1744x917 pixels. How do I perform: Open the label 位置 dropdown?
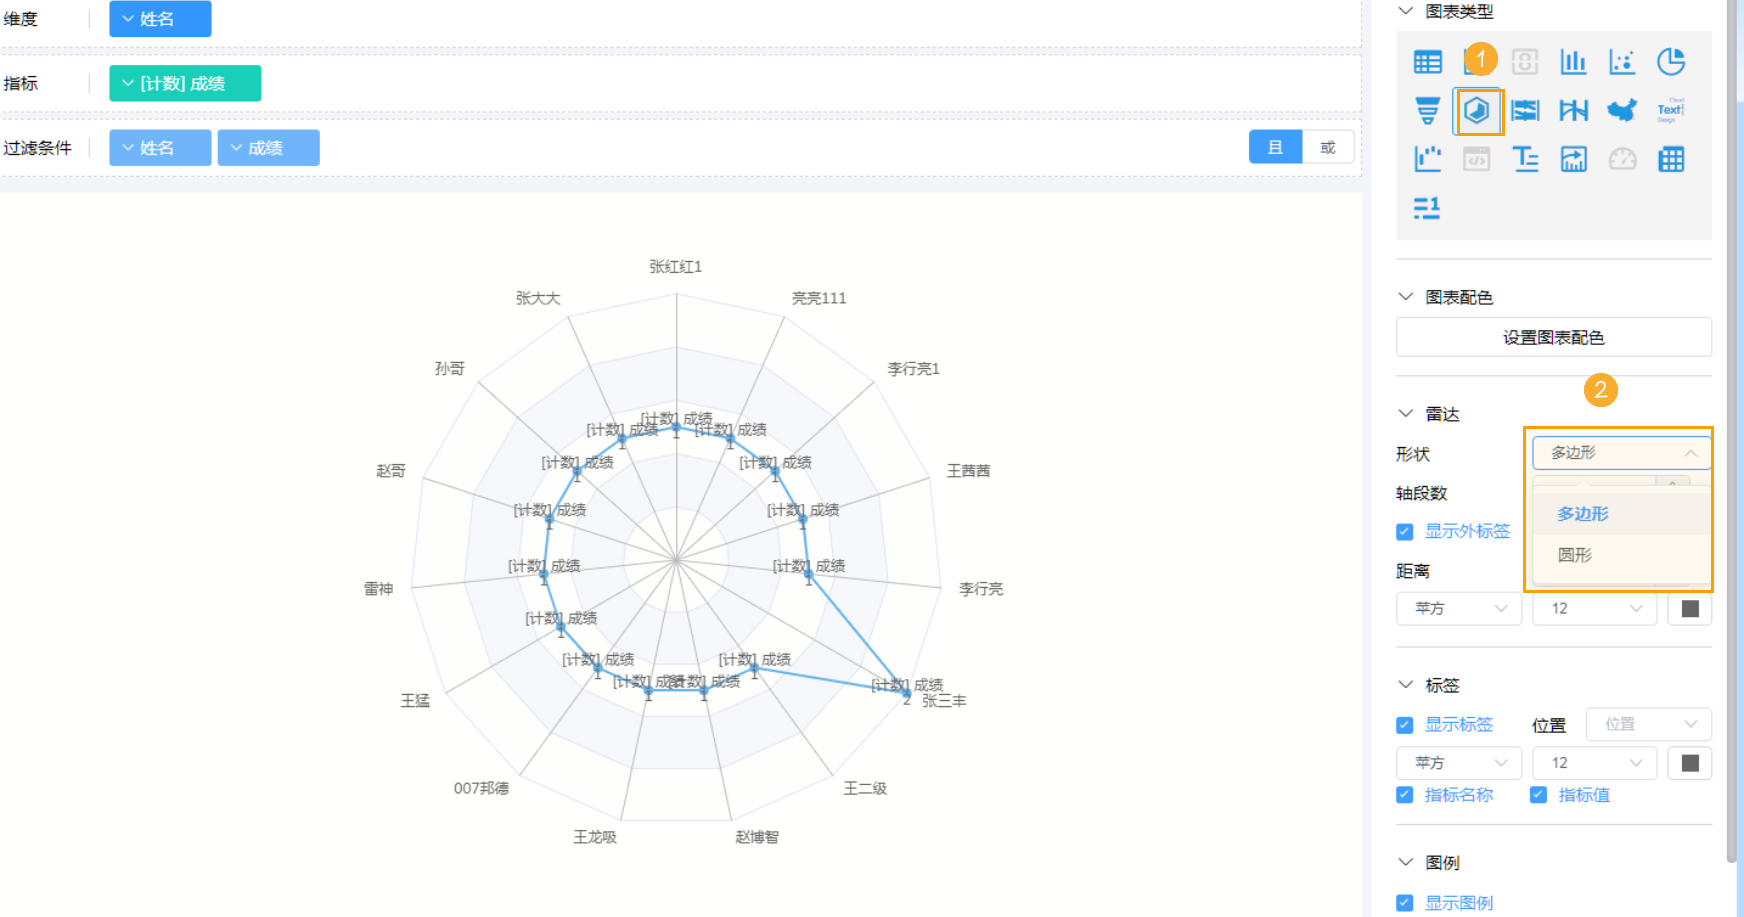pyautogui.click(x=1649, y=724)
